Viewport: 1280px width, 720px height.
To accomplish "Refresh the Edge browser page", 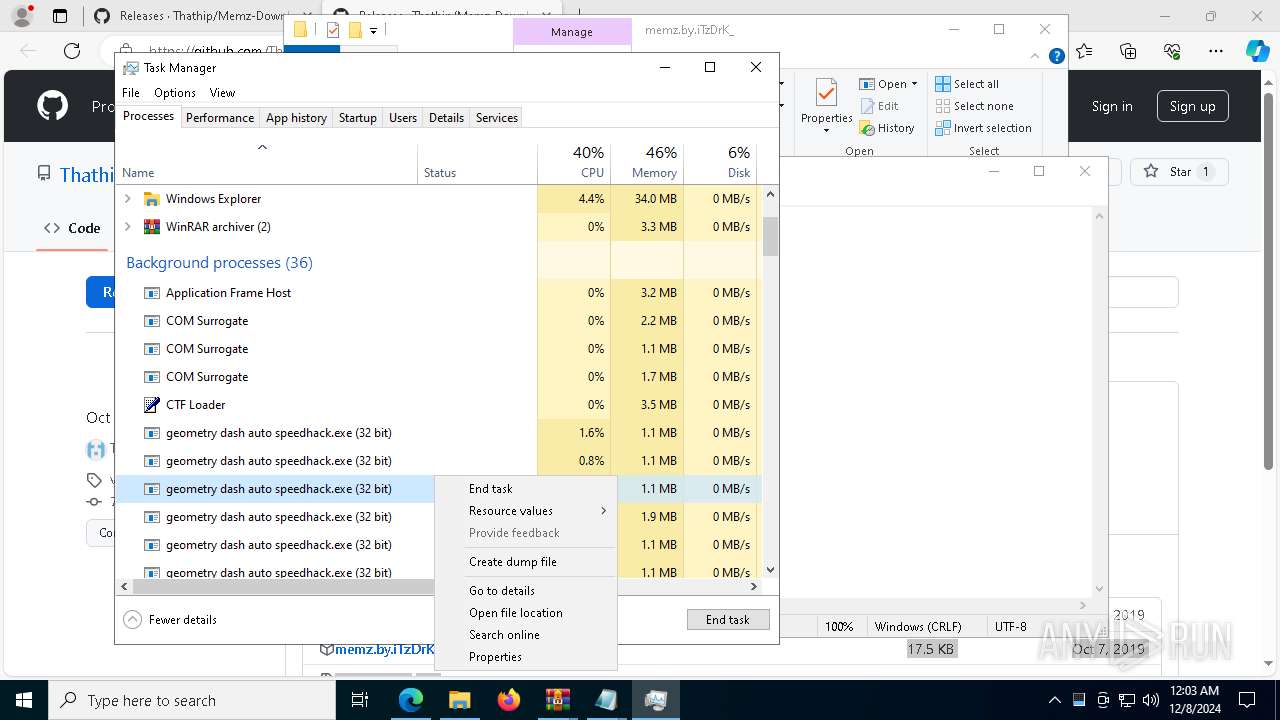I will pos(72,51).
